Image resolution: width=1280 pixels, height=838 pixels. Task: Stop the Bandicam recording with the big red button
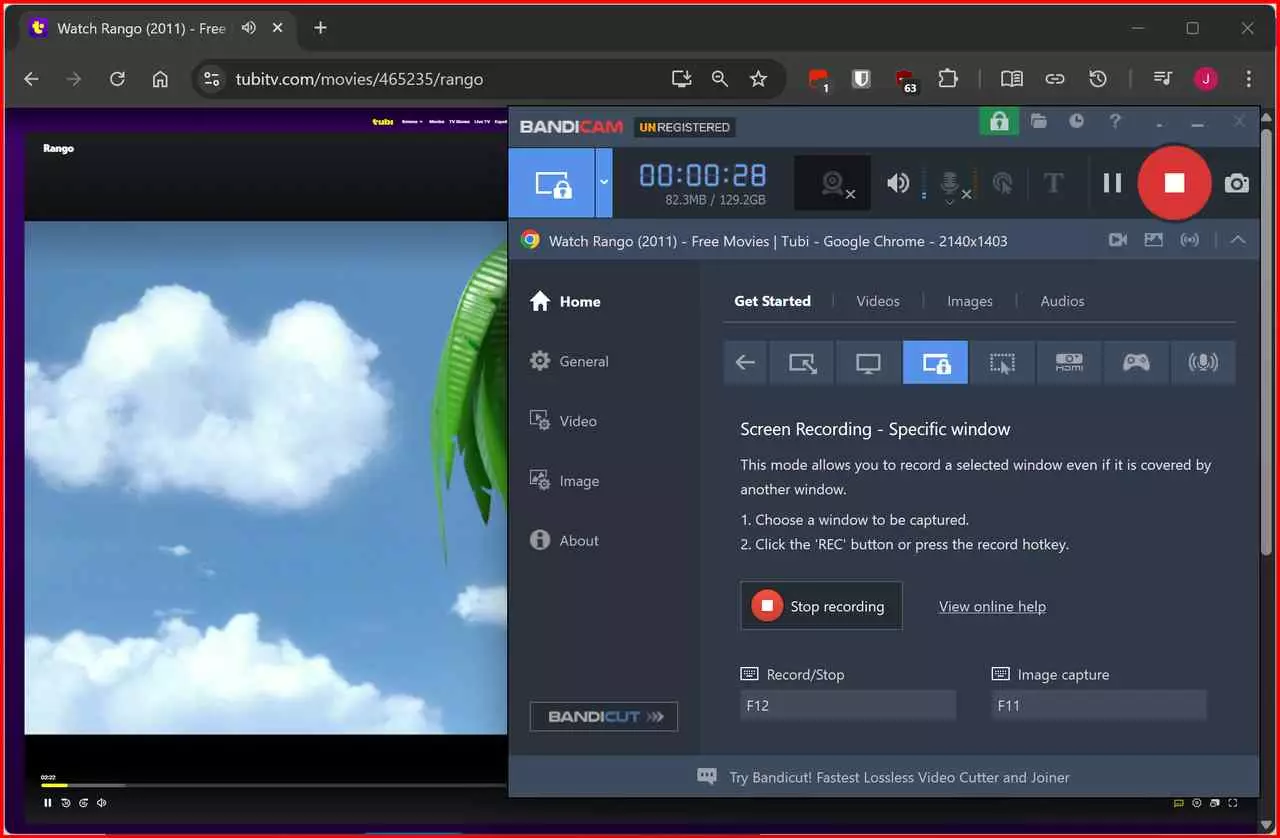1174,183
